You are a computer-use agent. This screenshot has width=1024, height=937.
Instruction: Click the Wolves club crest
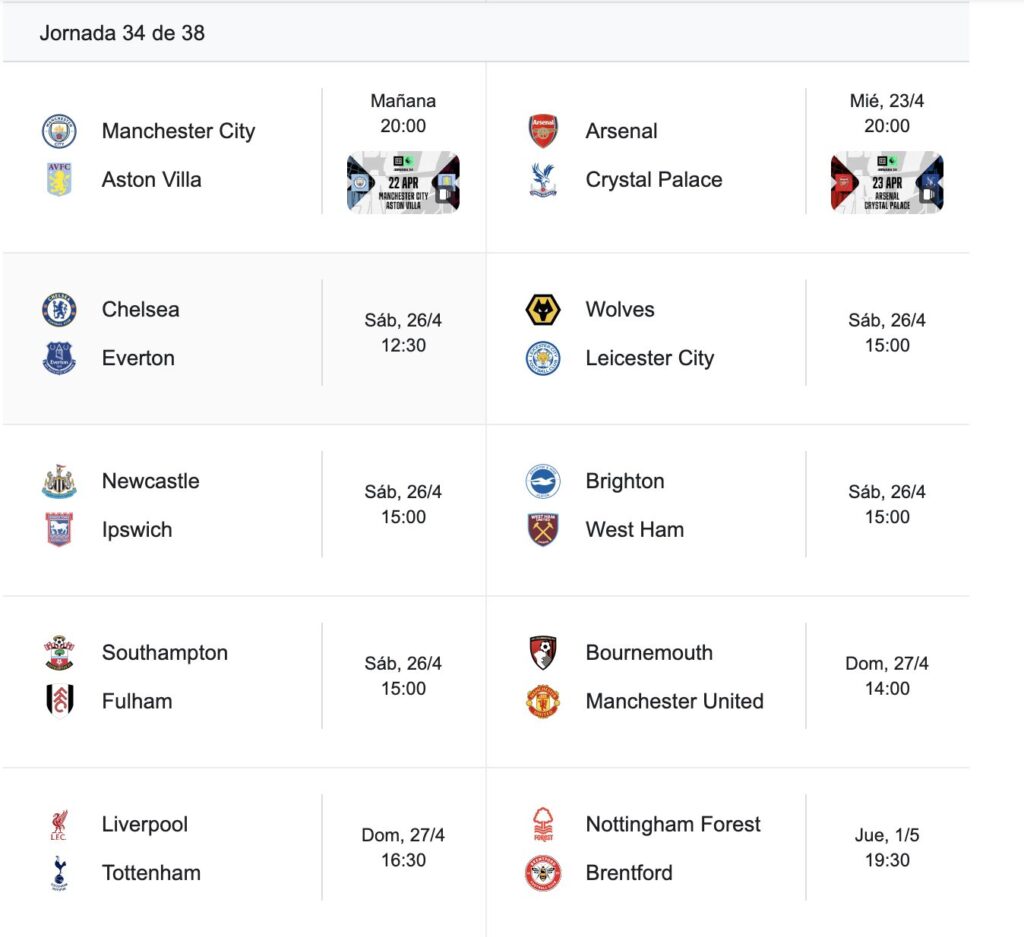coord(543,310)
